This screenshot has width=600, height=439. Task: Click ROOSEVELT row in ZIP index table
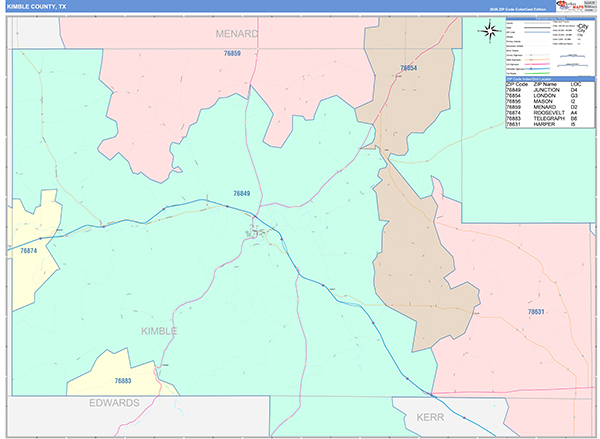pyautogui.click(x=550, y=113)
